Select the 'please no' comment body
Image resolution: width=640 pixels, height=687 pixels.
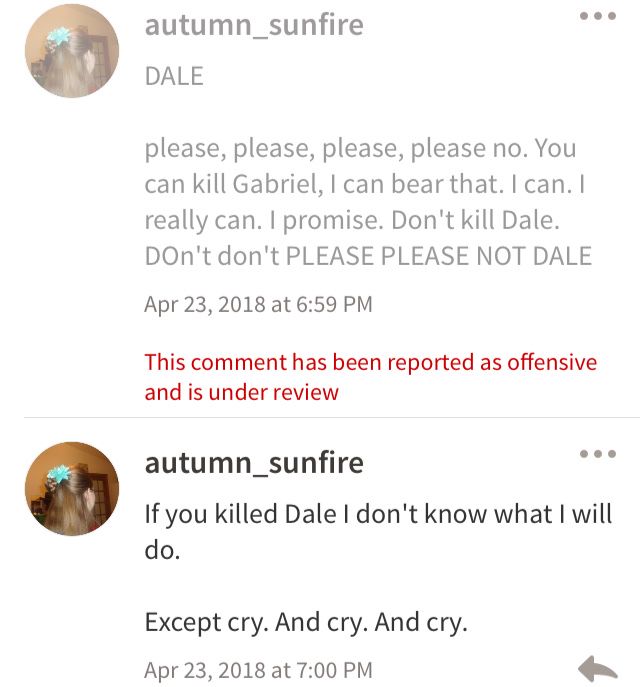[368, 202]
